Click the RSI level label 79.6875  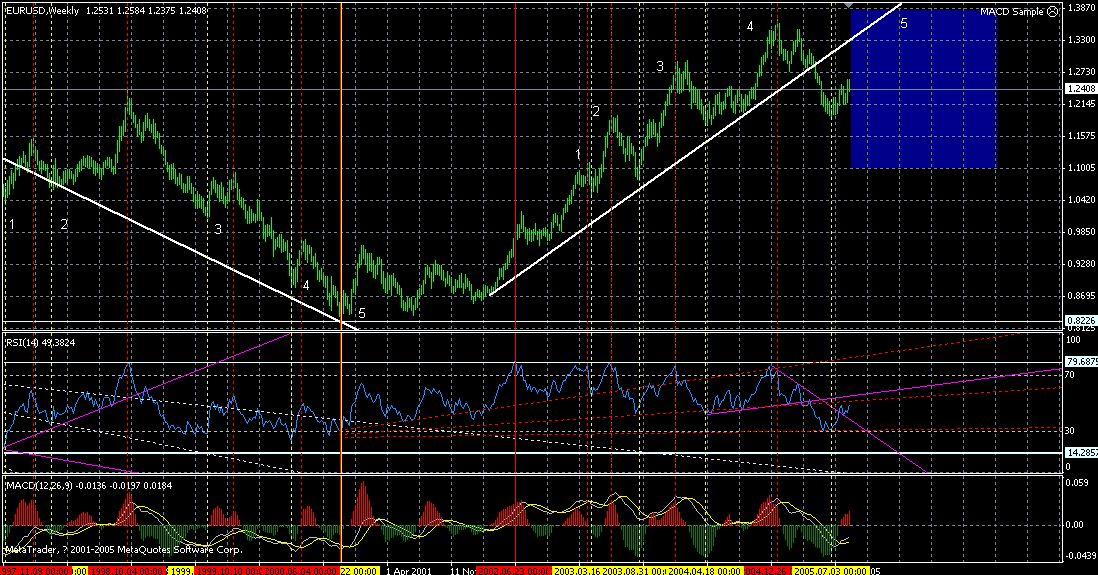(1080, 362)
